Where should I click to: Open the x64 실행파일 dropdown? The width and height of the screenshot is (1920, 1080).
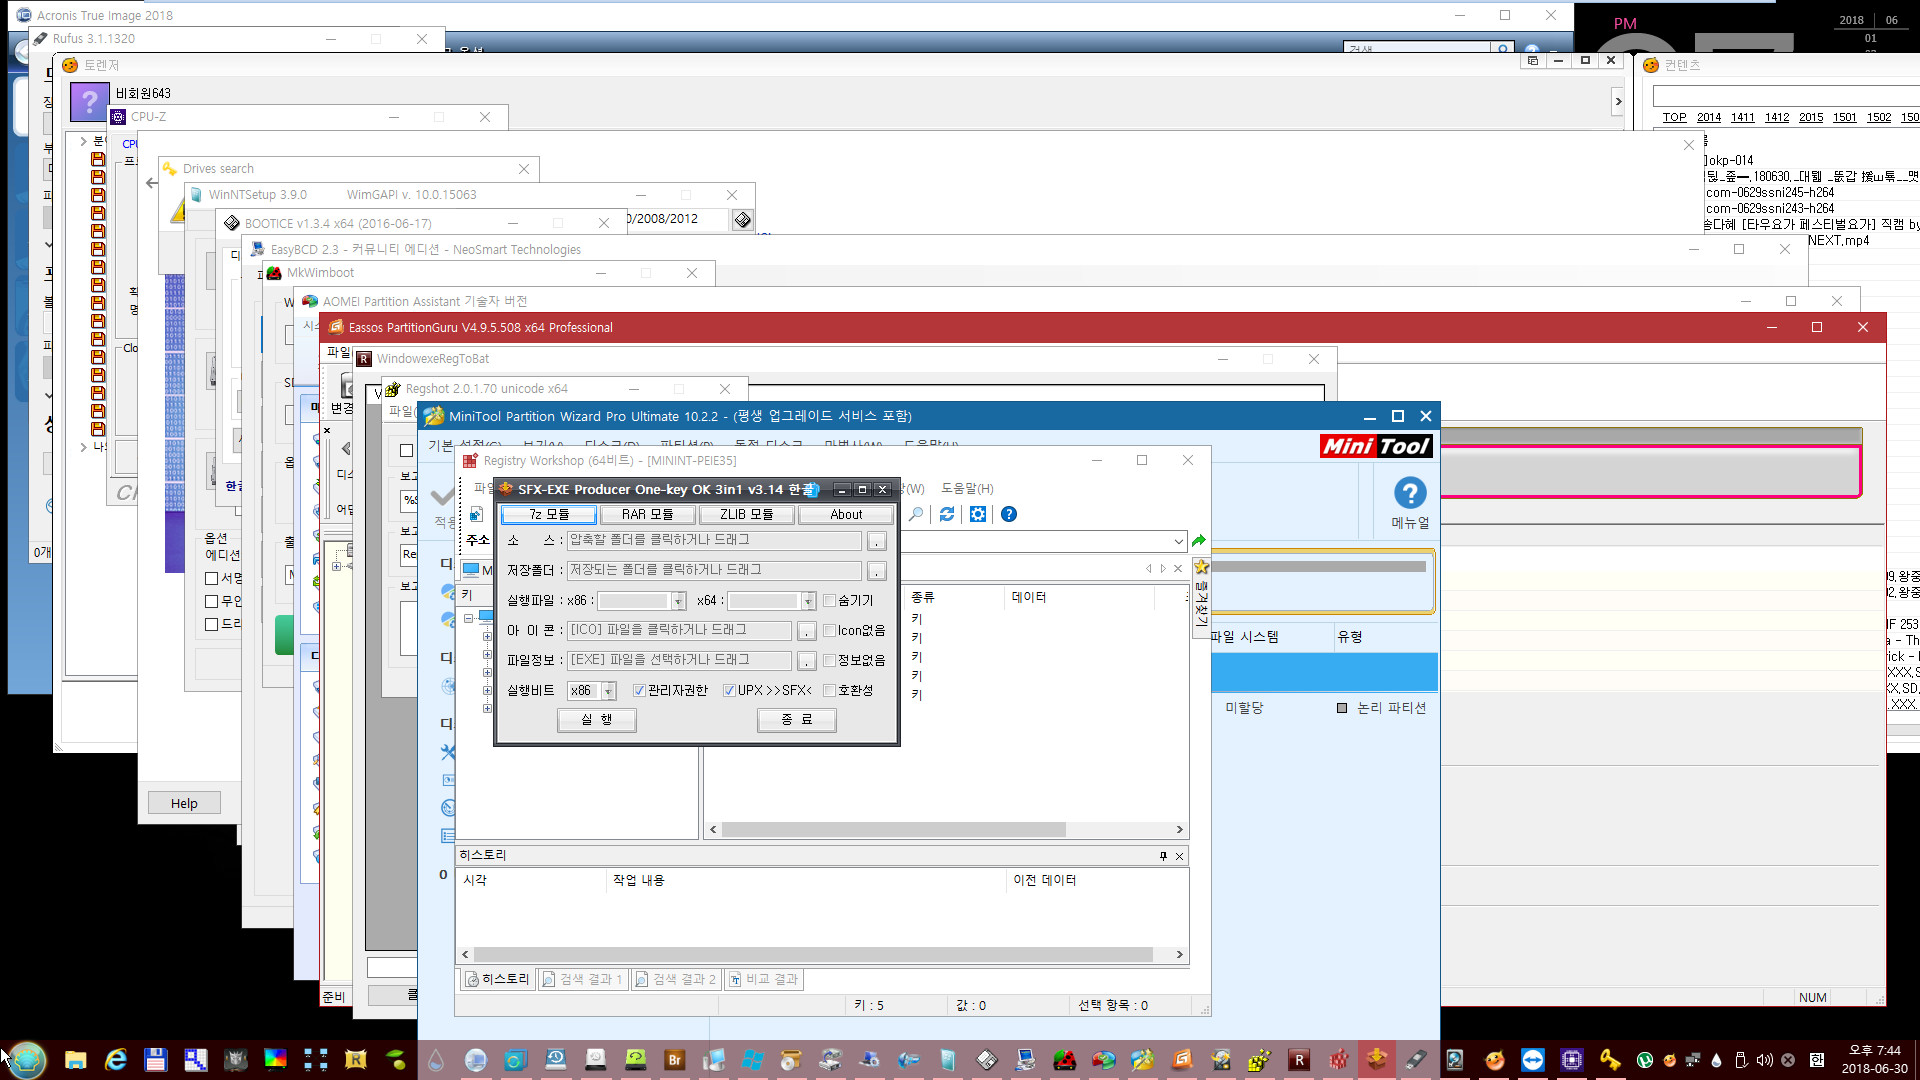pos(808,601)
